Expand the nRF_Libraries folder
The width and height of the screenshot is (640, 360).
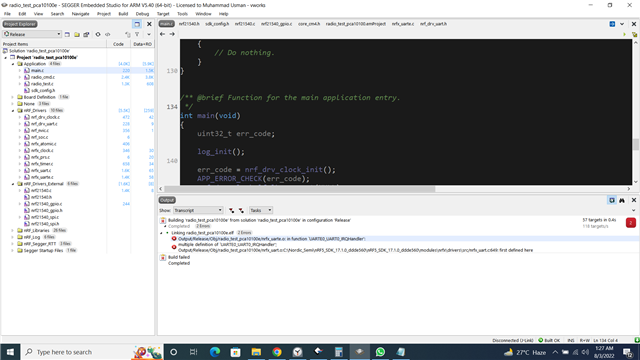[13, 231]
